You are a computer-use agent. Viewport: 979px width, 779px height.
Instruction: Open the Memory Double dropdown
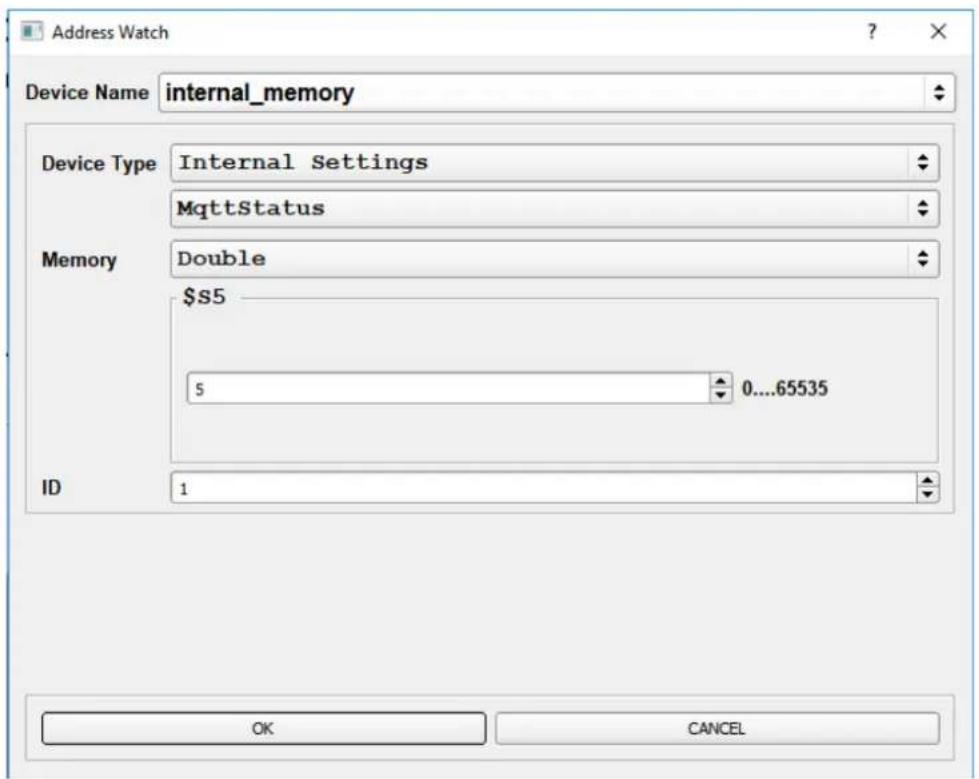click(x=554, y=259)
